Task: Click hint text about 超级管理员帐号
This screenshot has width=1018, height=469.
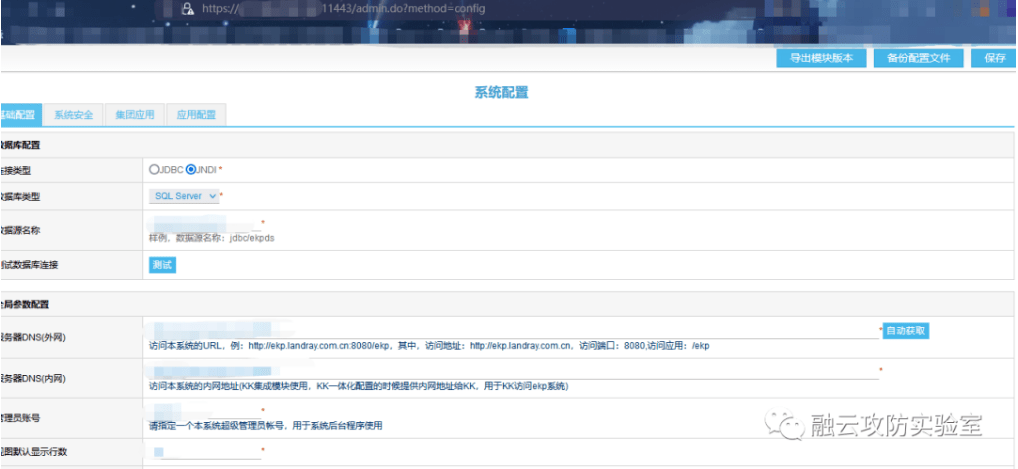Action: point(266,426)
